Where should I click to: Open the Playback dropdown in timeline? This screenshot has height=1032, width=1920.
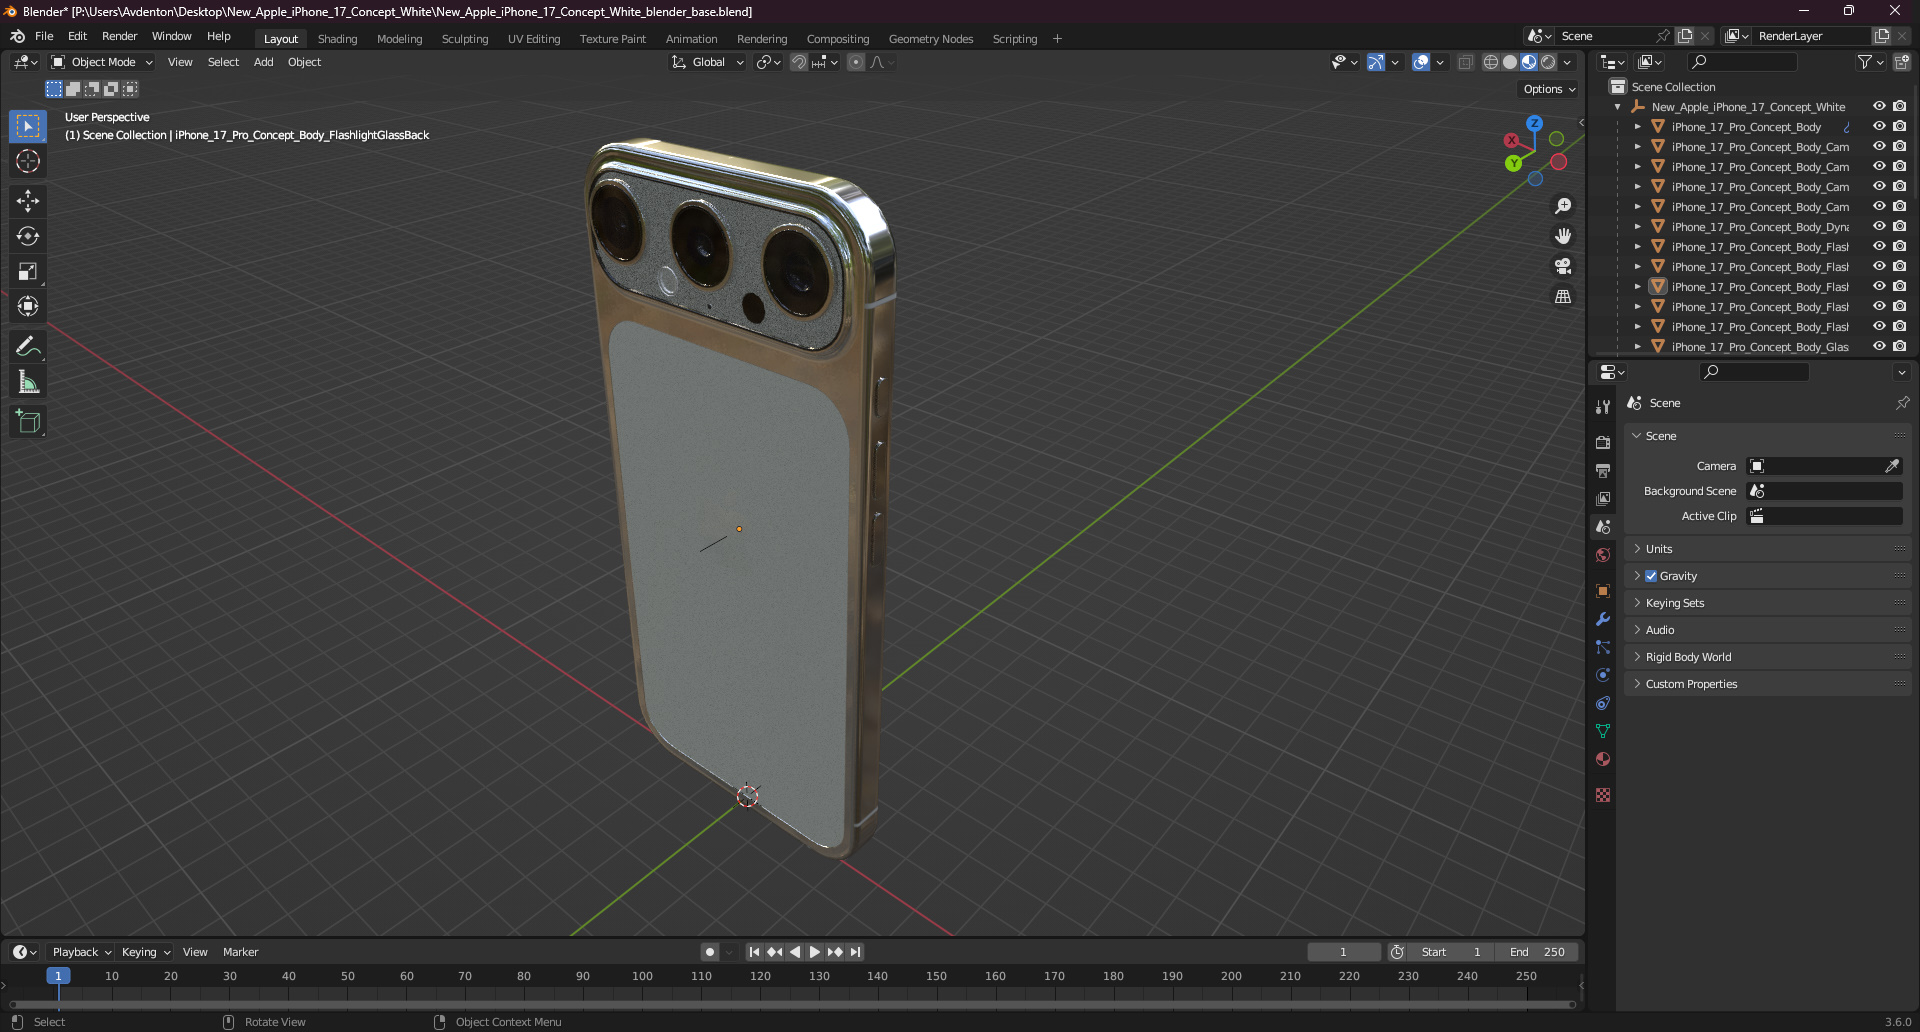tap(82, 952)
